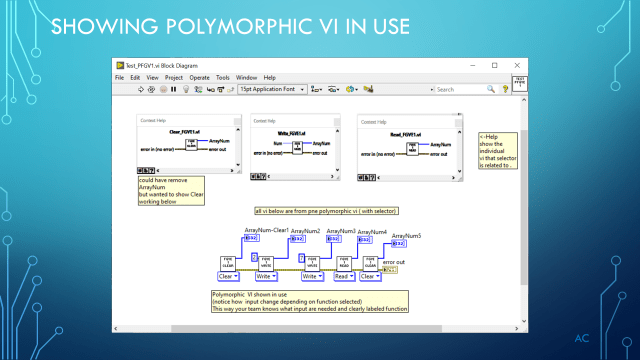Open the Window menu
The image size is (640, 360).
point(247,78)
